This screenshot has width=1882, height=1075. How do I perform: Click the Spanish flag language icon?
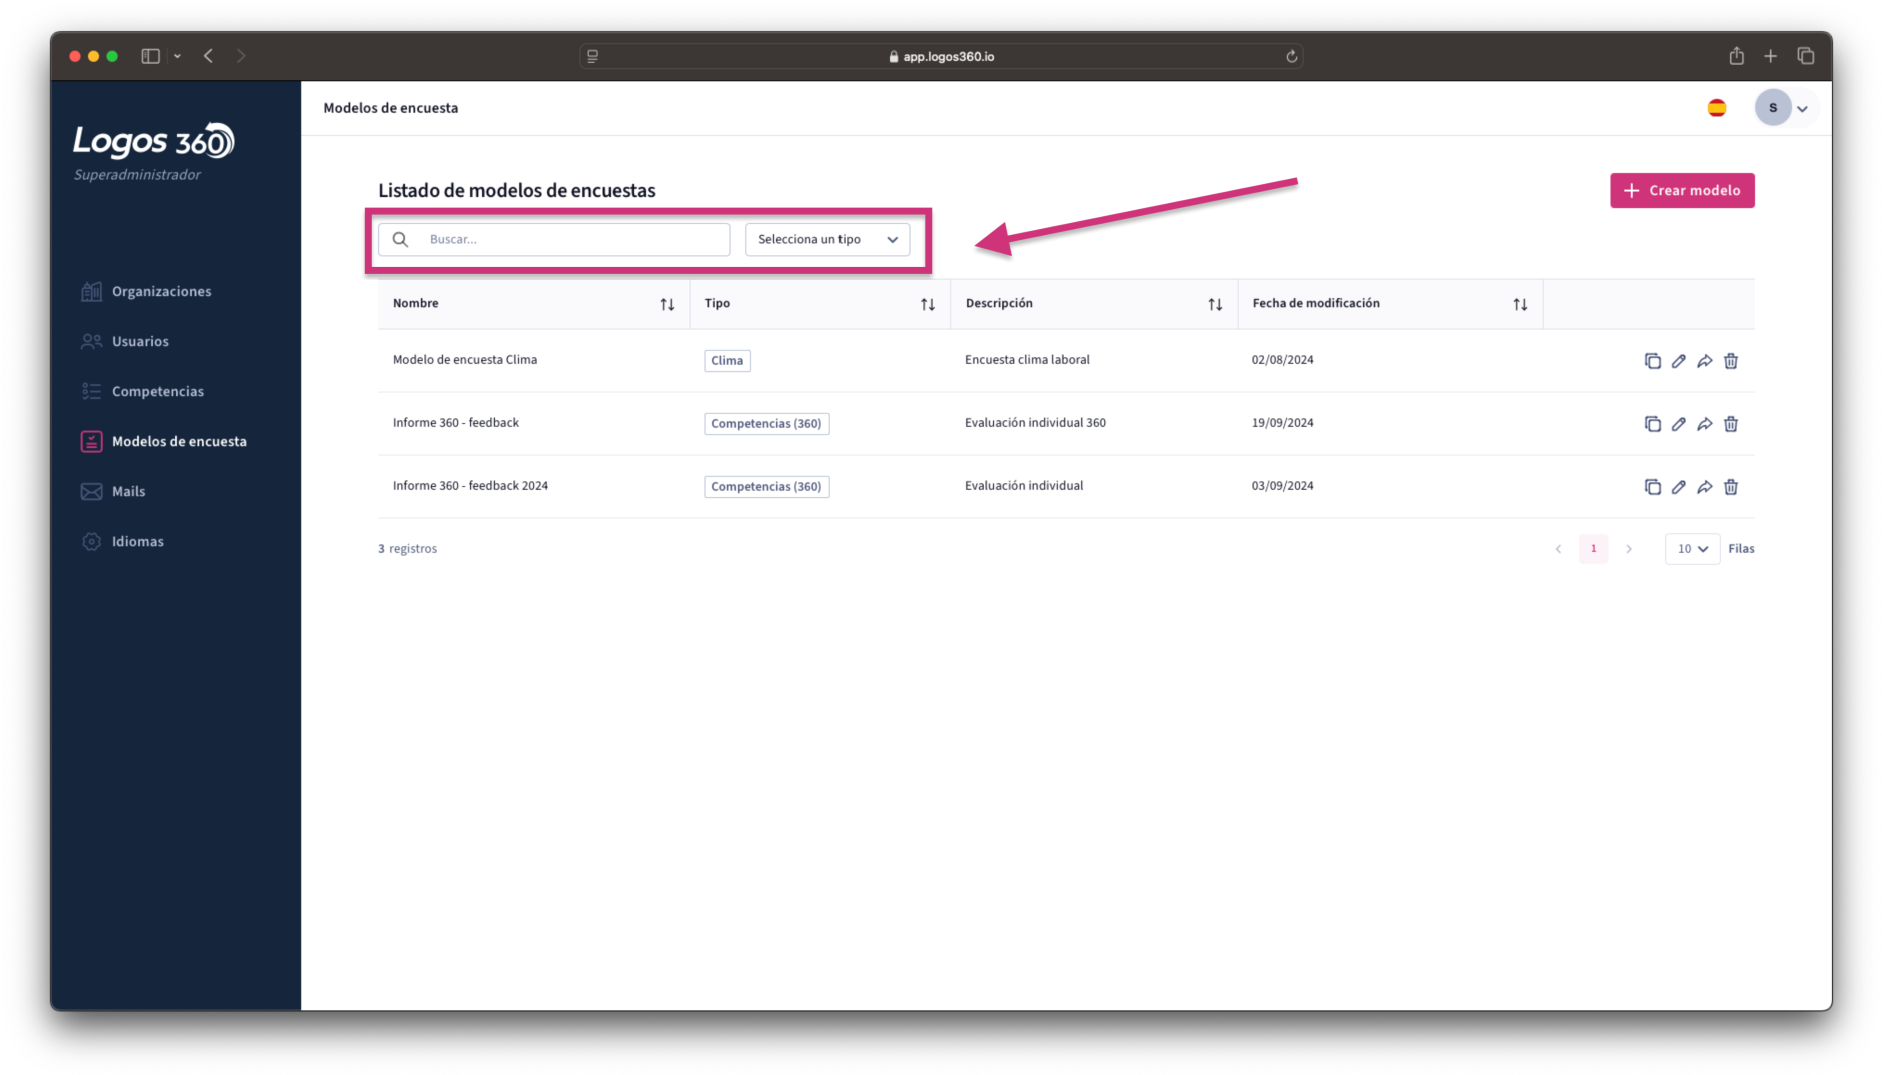(x=1716, y=108)
